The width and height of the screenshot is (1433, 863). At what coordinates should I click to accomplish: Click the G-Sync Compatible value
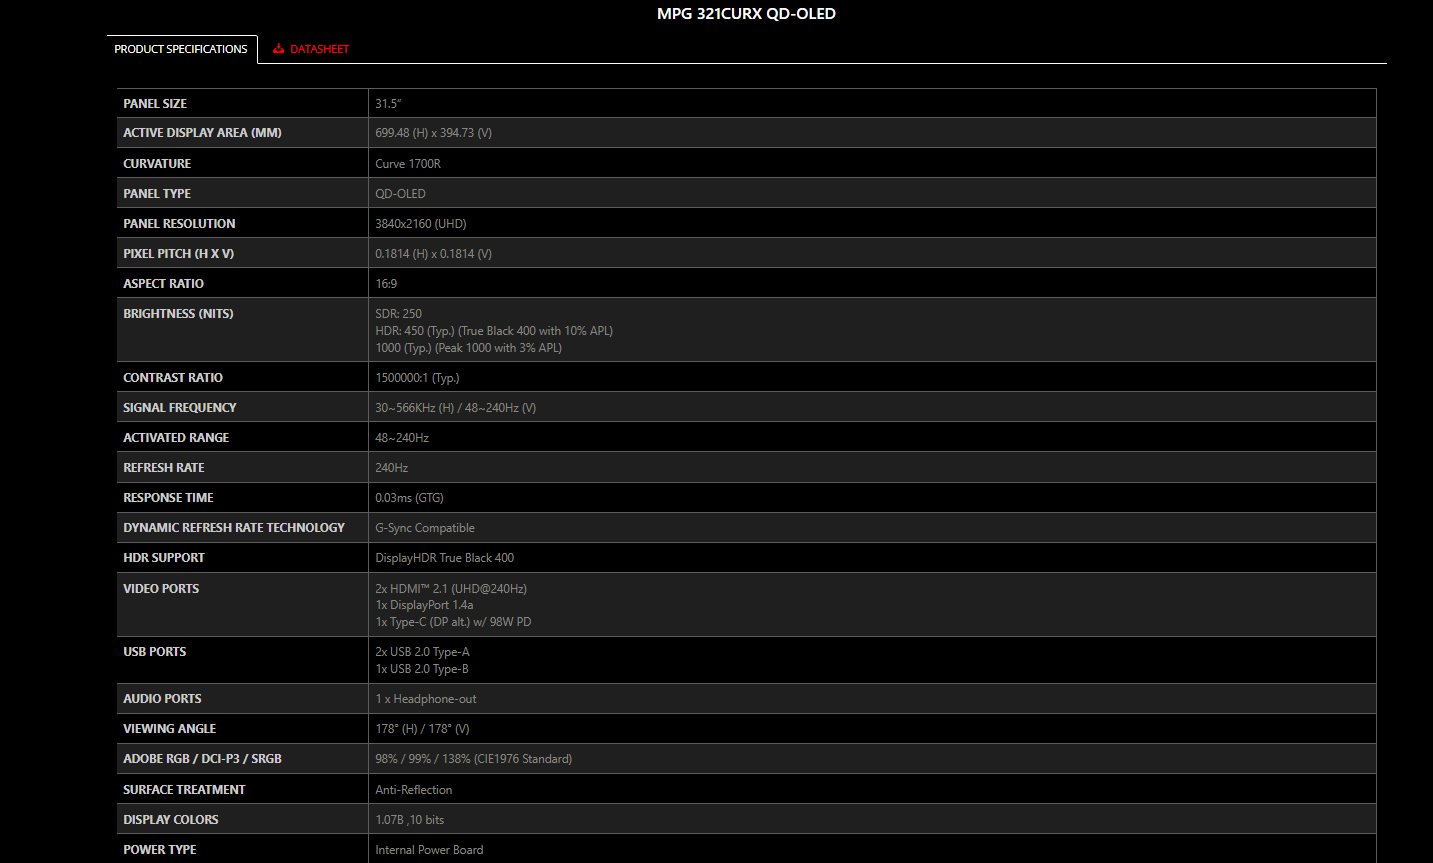pos(425,528)
